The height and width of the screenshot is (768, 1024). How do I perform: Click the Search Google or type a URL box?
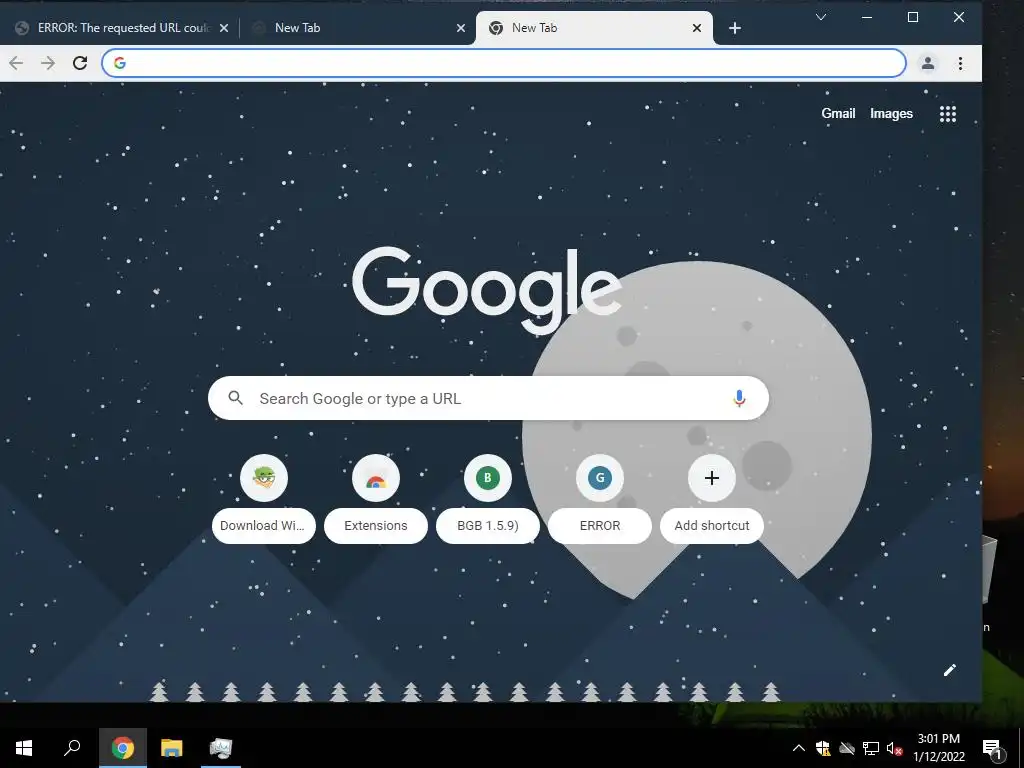point(488,398)
